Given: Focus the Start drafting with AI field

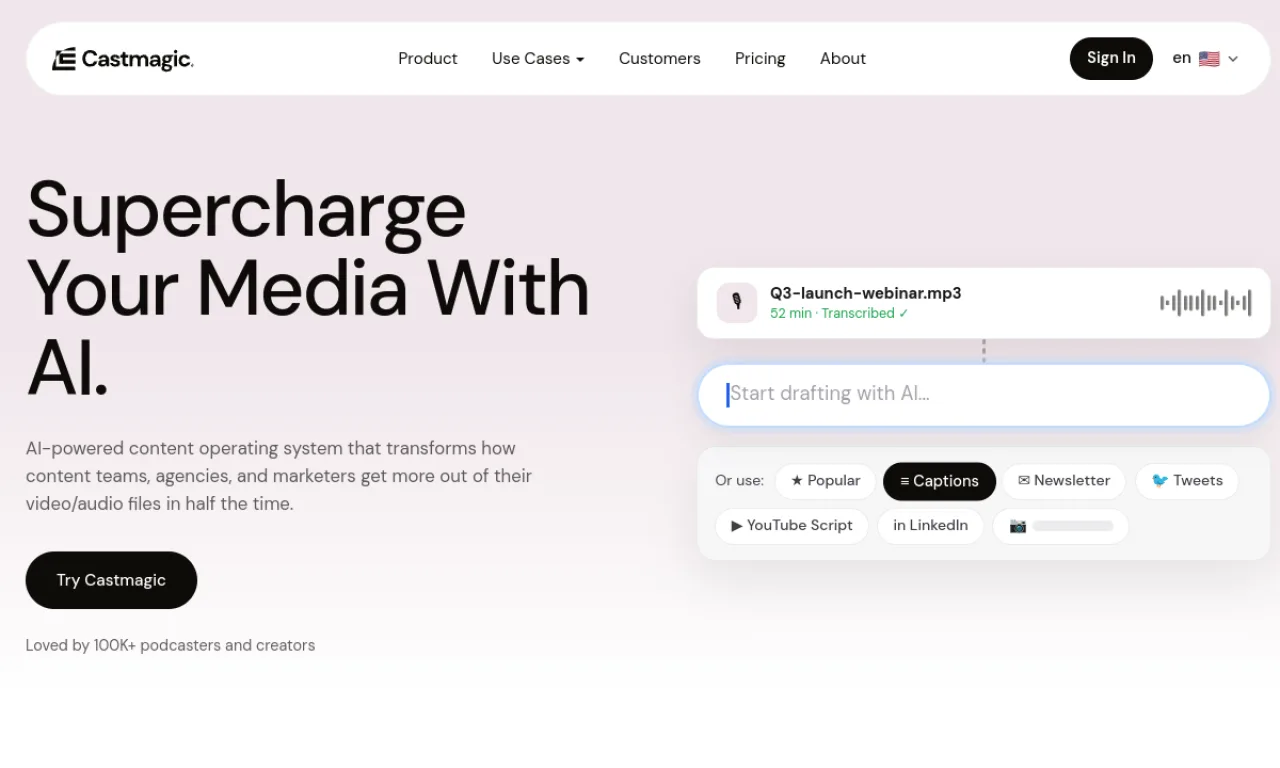Looking at the screenshot, I should 984,394.
